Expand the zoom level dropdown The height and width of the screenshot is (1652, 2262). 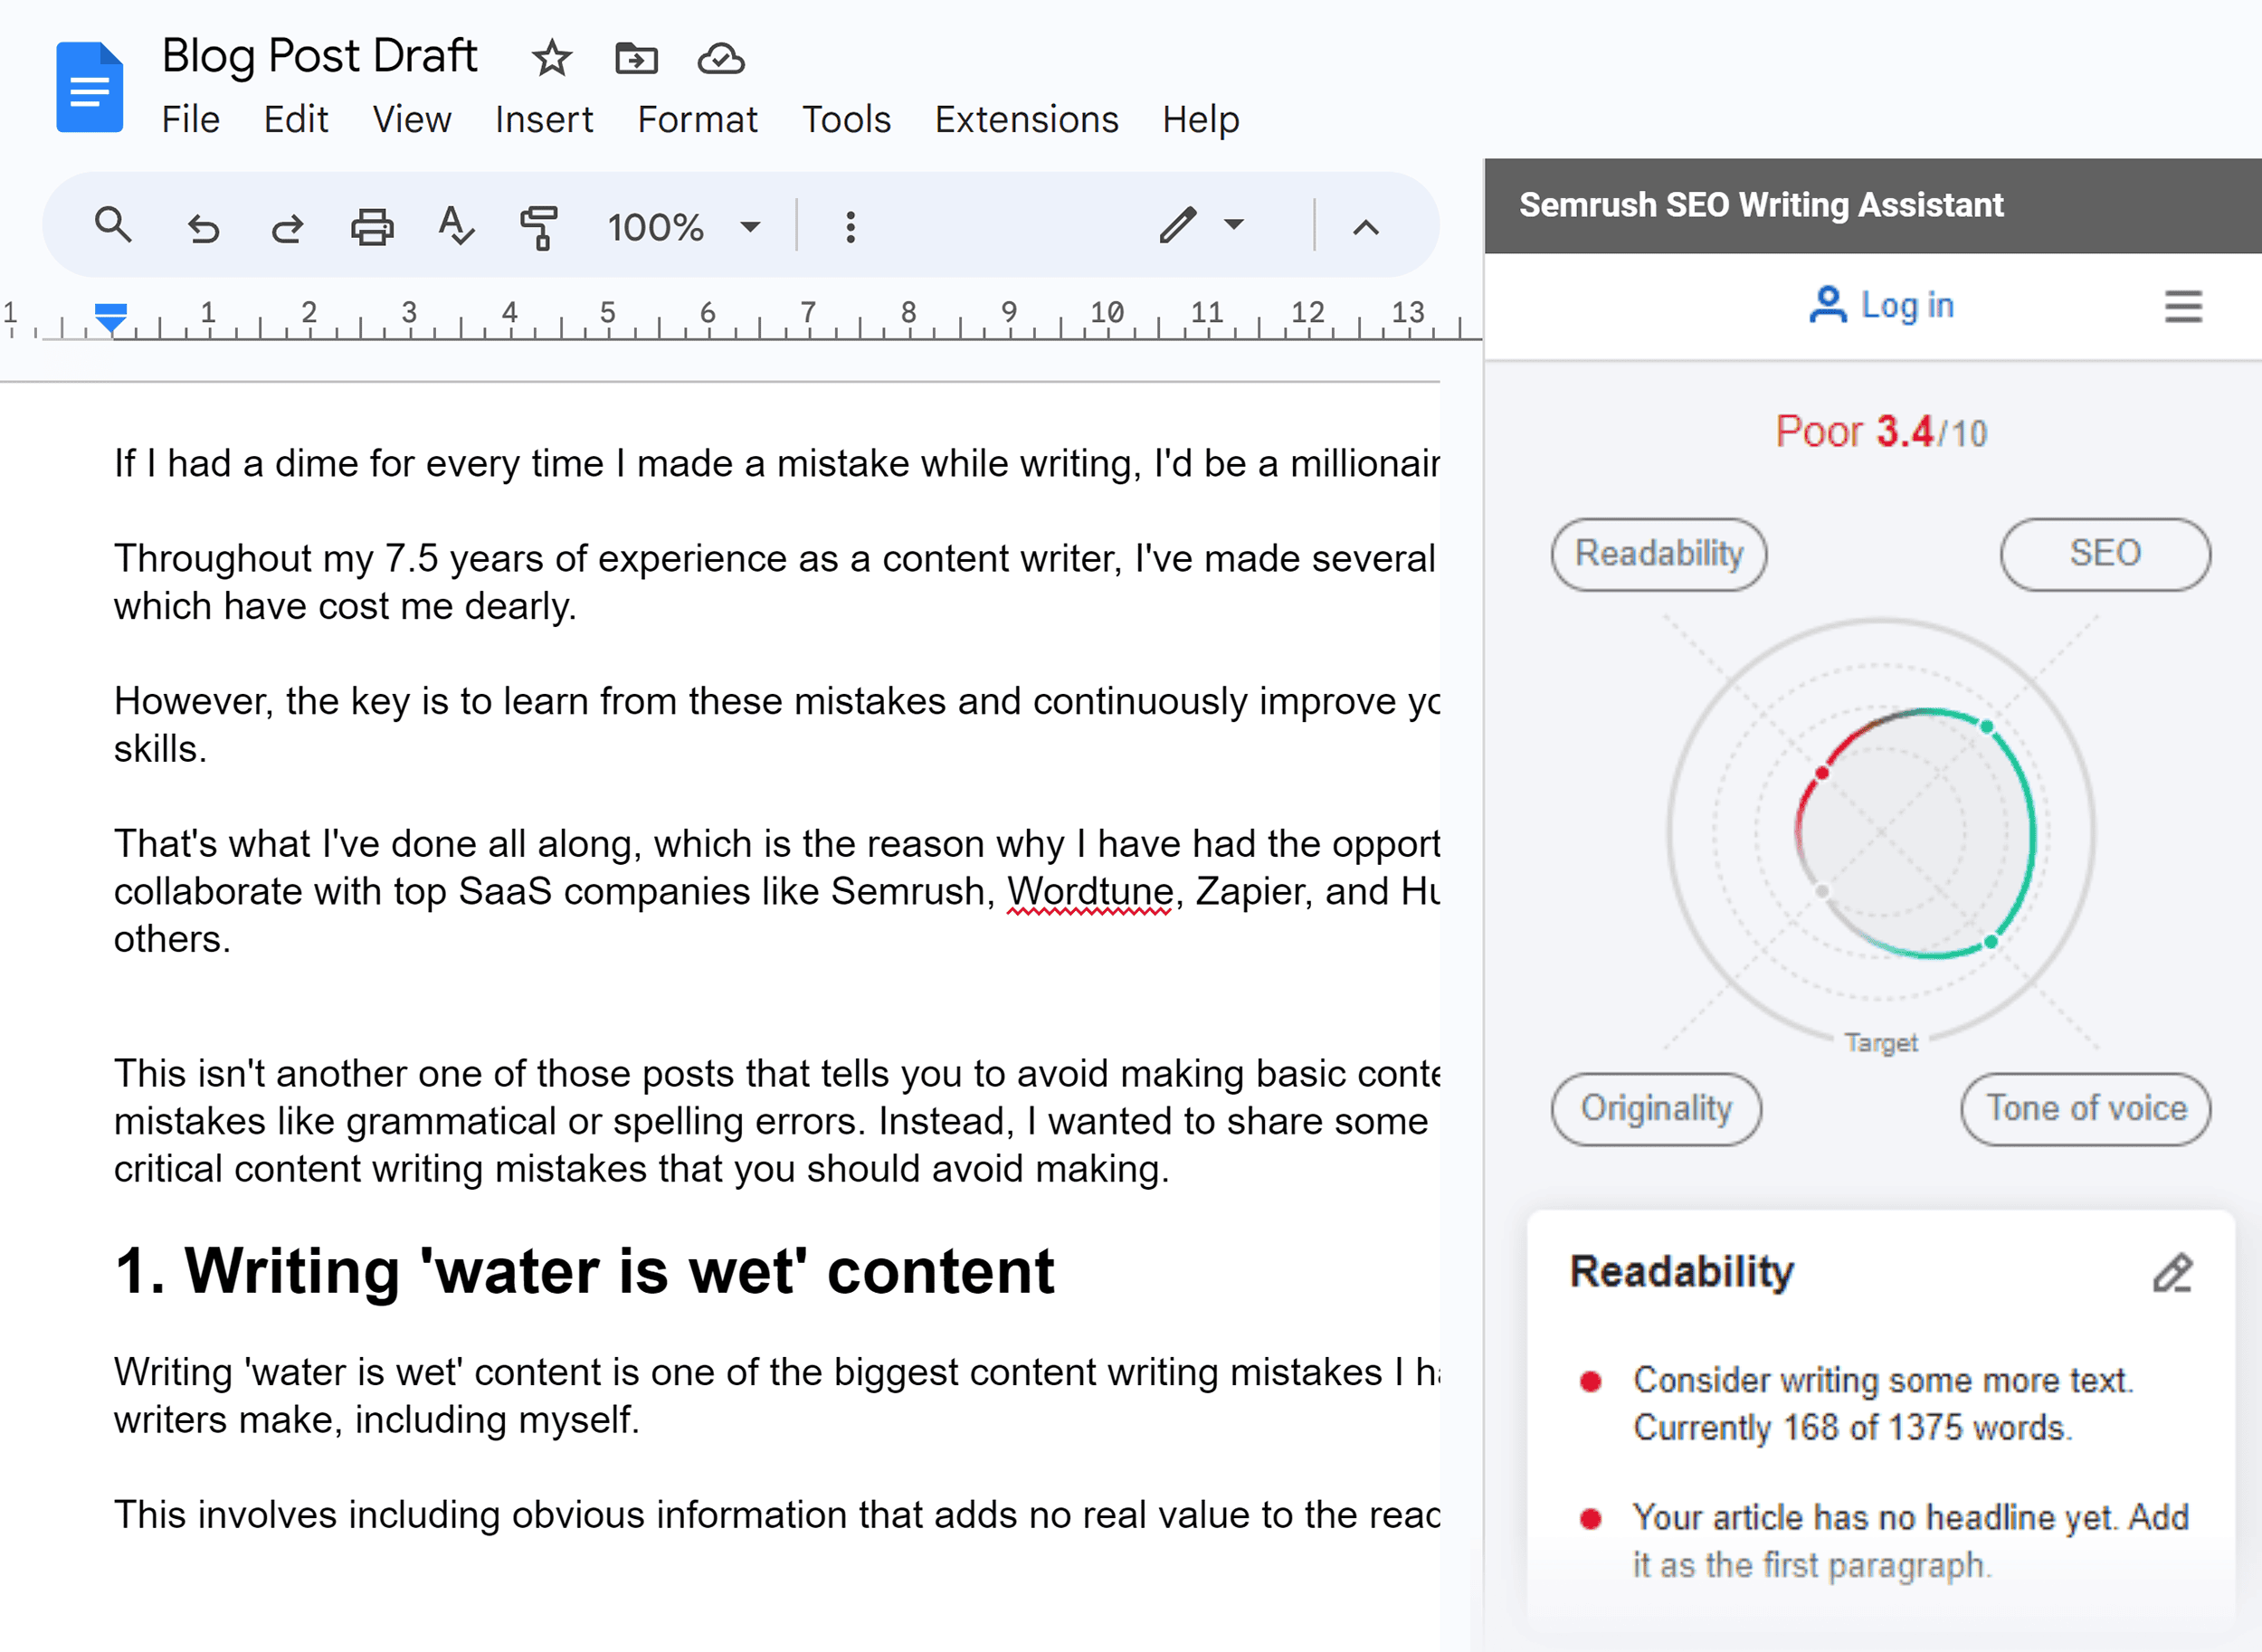746,223
